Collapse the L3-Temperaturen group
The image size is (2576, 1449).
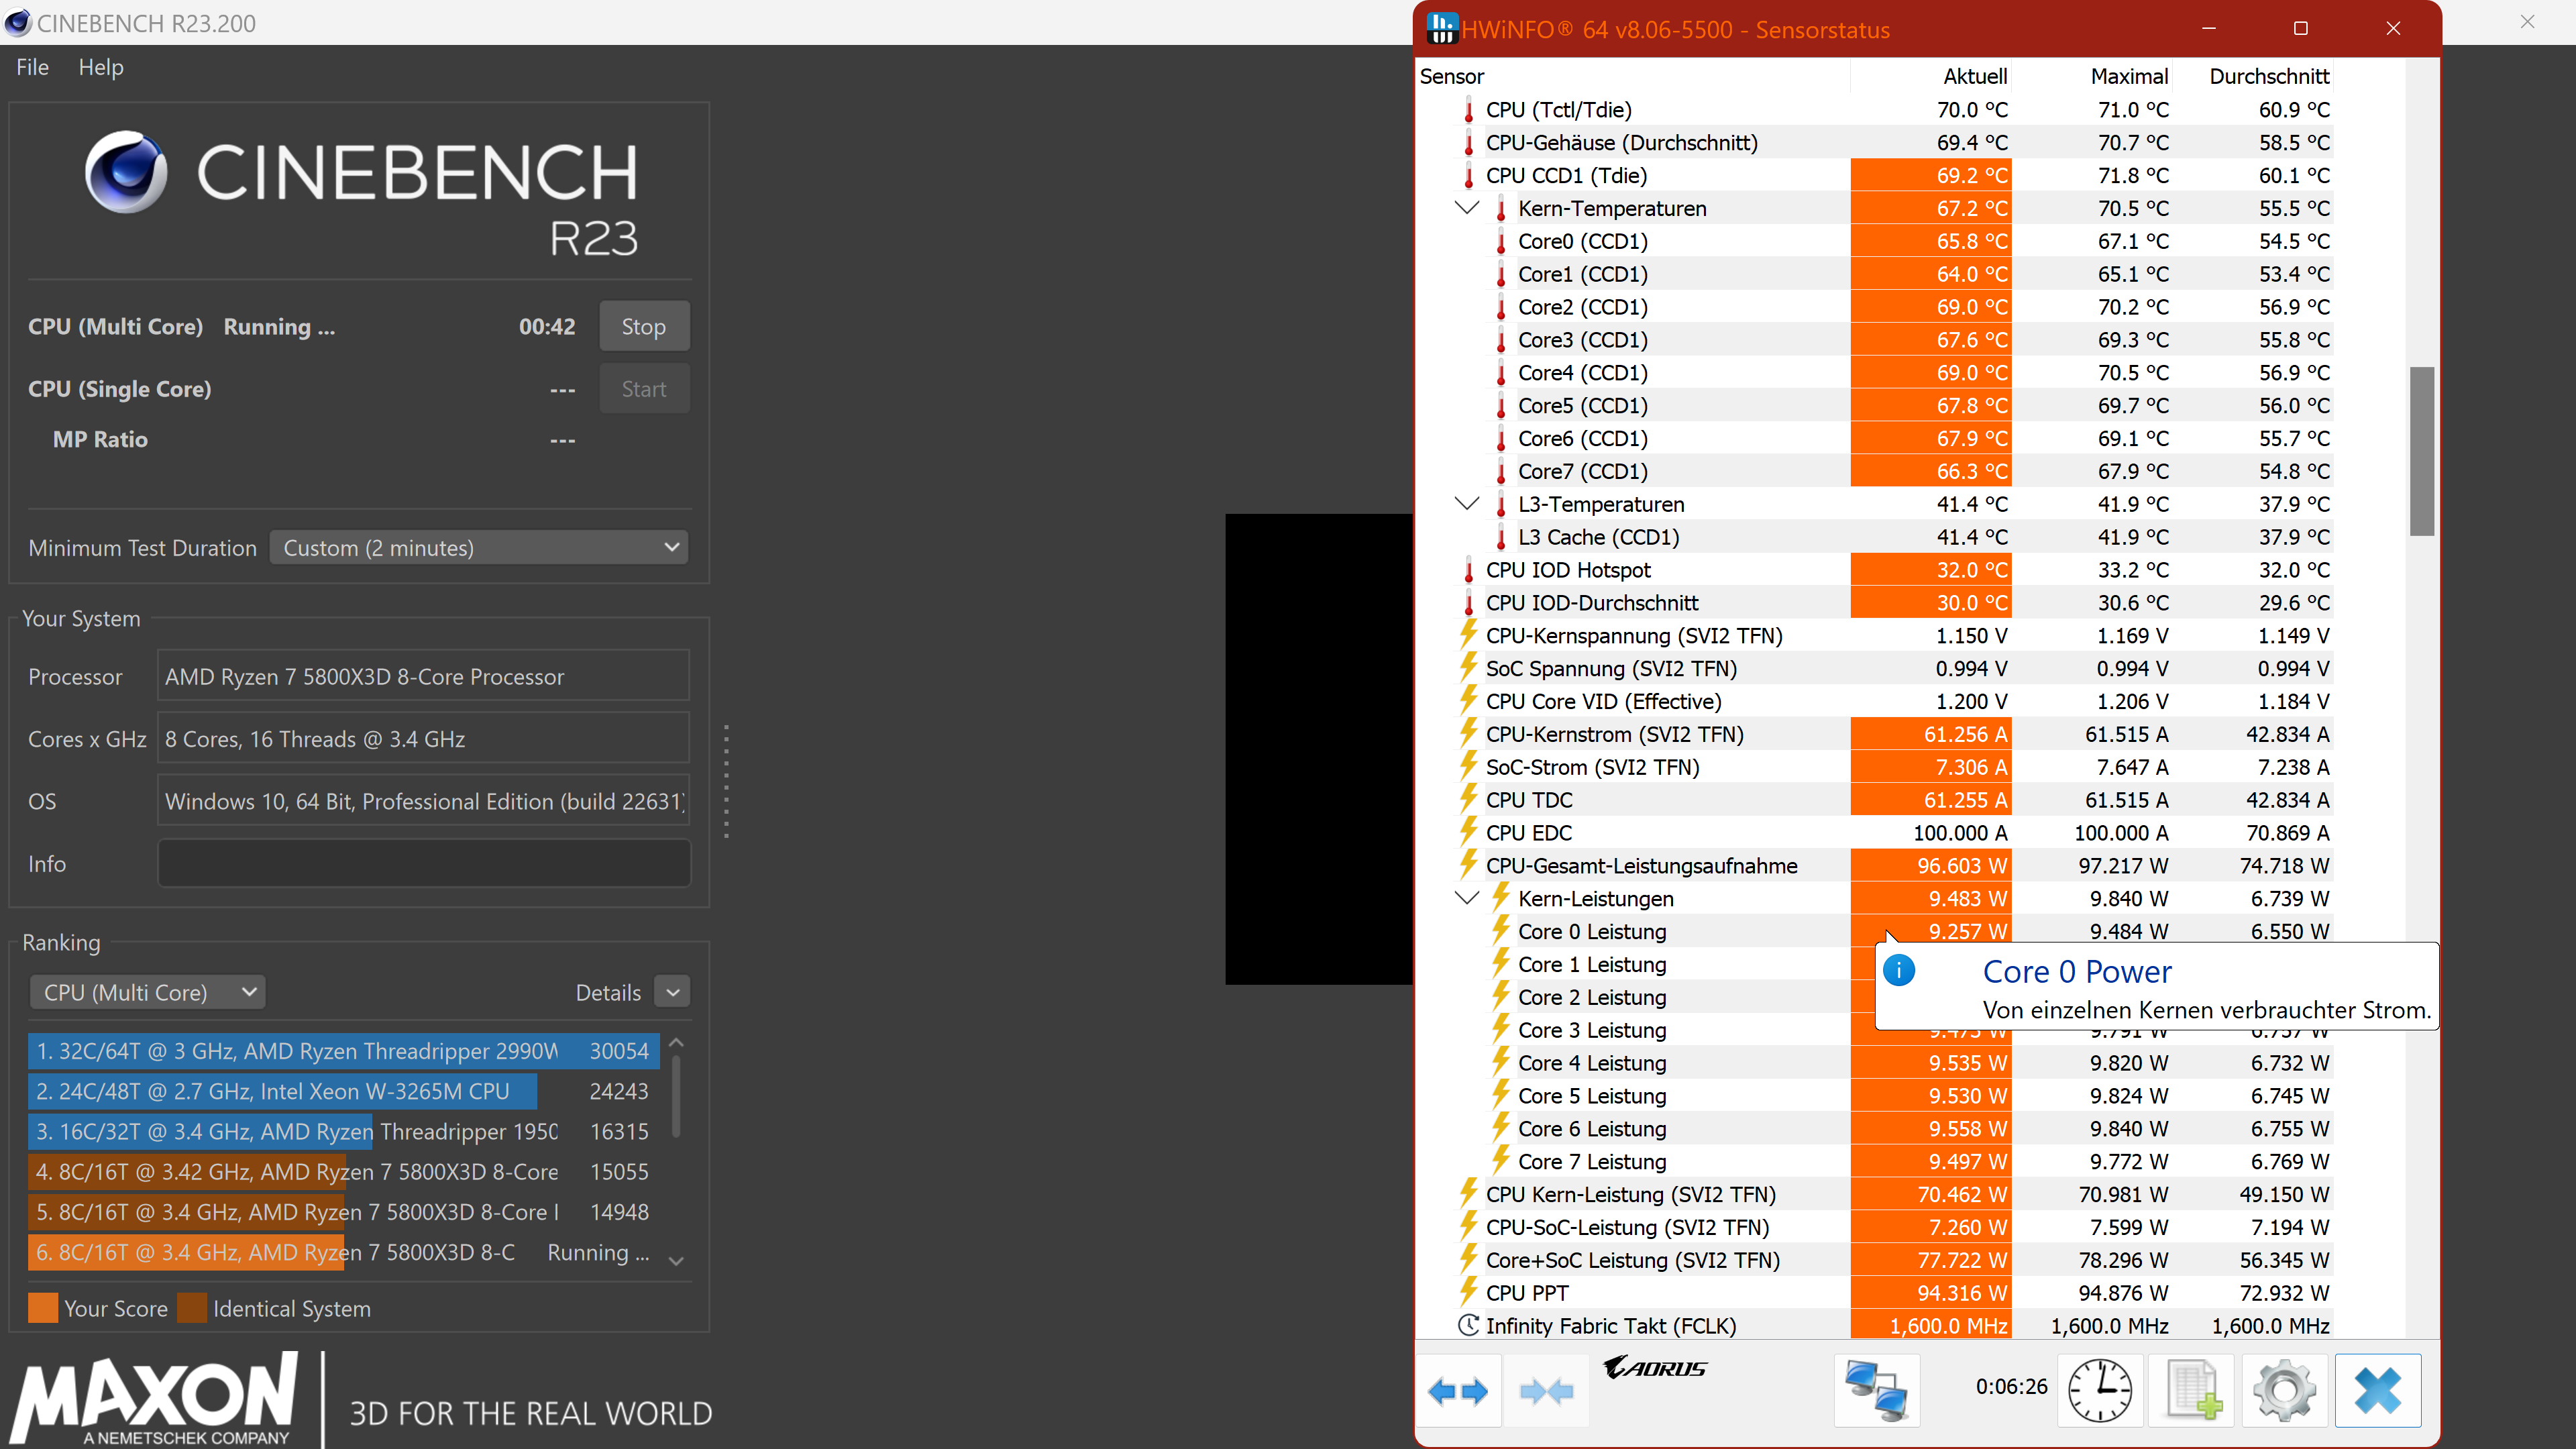(x=1467, y=504)
